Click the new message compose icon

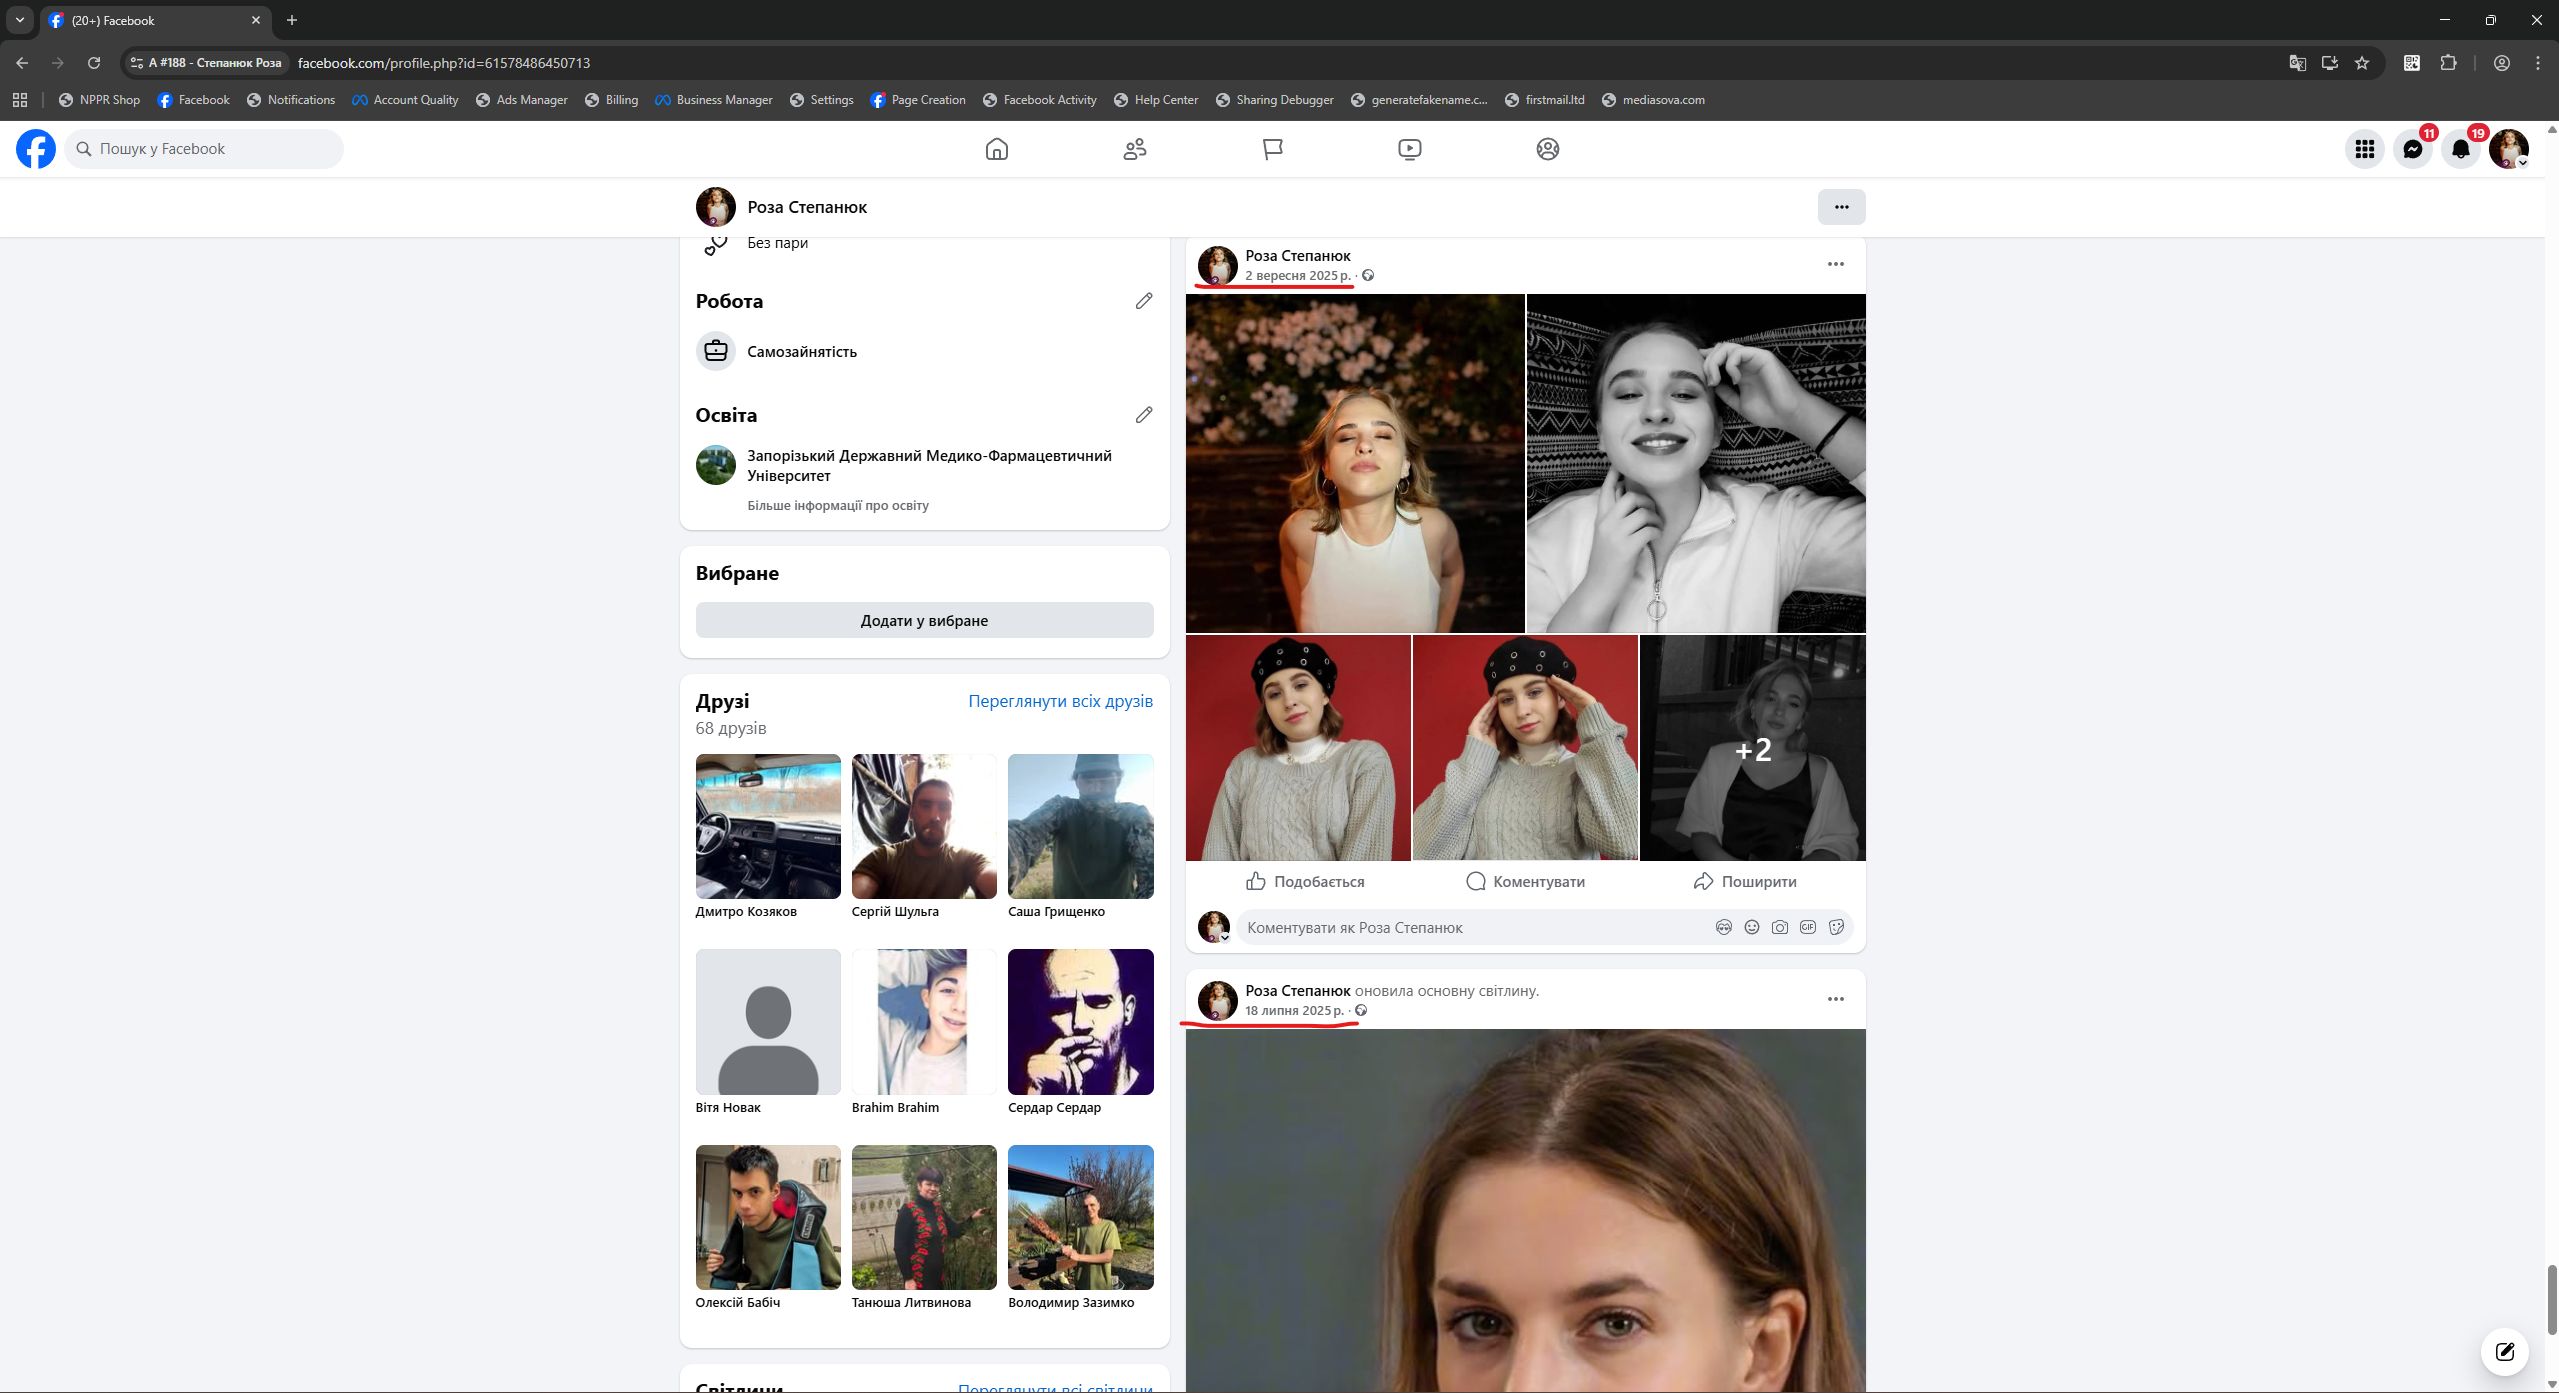tap(2504, 1351)
